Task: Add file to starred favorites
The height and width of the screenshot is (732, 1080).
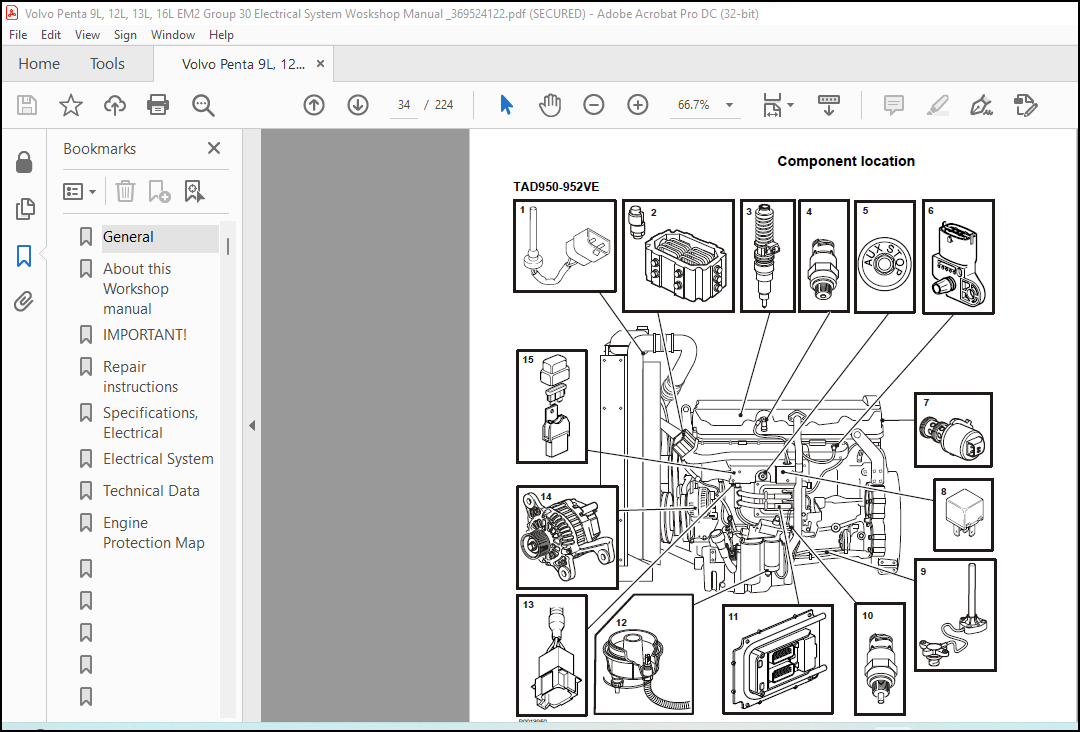Action: click(70, 105)
